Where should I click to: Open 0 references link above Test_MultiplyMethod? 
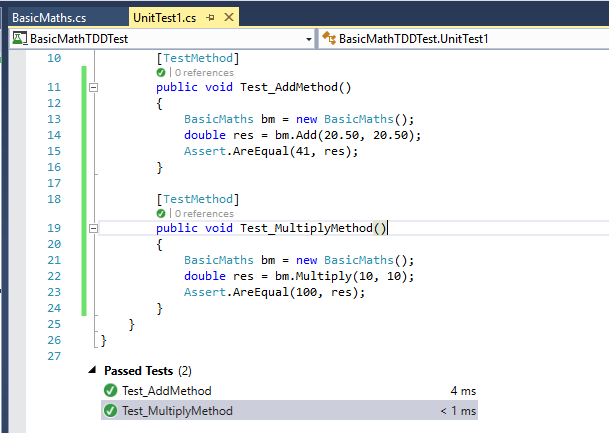[204, 214]
